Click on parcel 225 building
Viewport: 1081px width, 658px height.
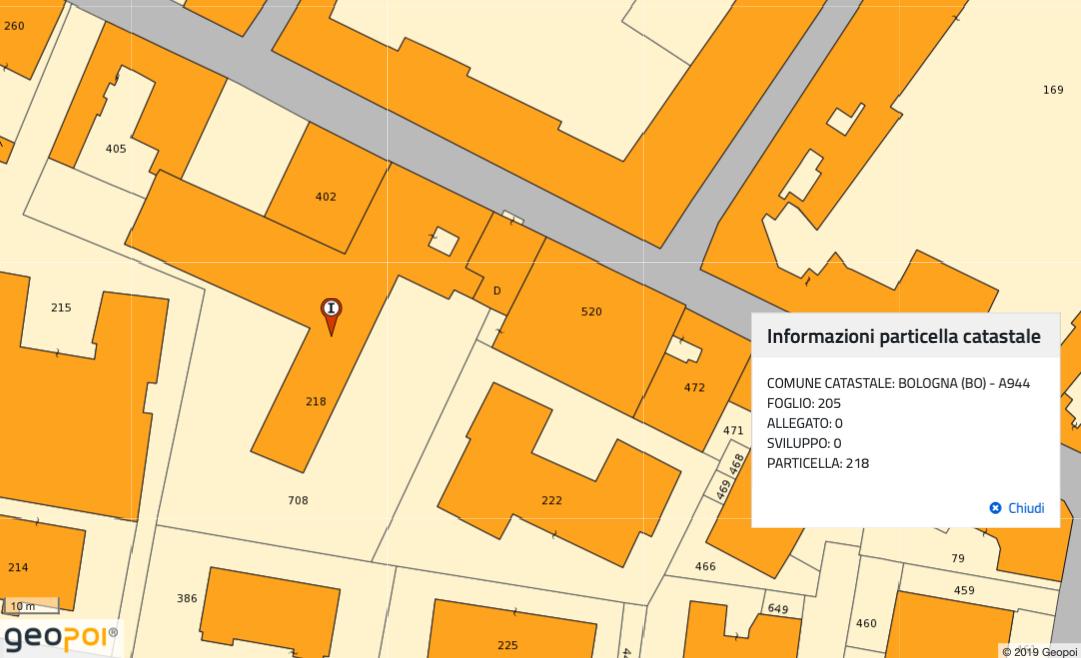(x=508, y=645)
